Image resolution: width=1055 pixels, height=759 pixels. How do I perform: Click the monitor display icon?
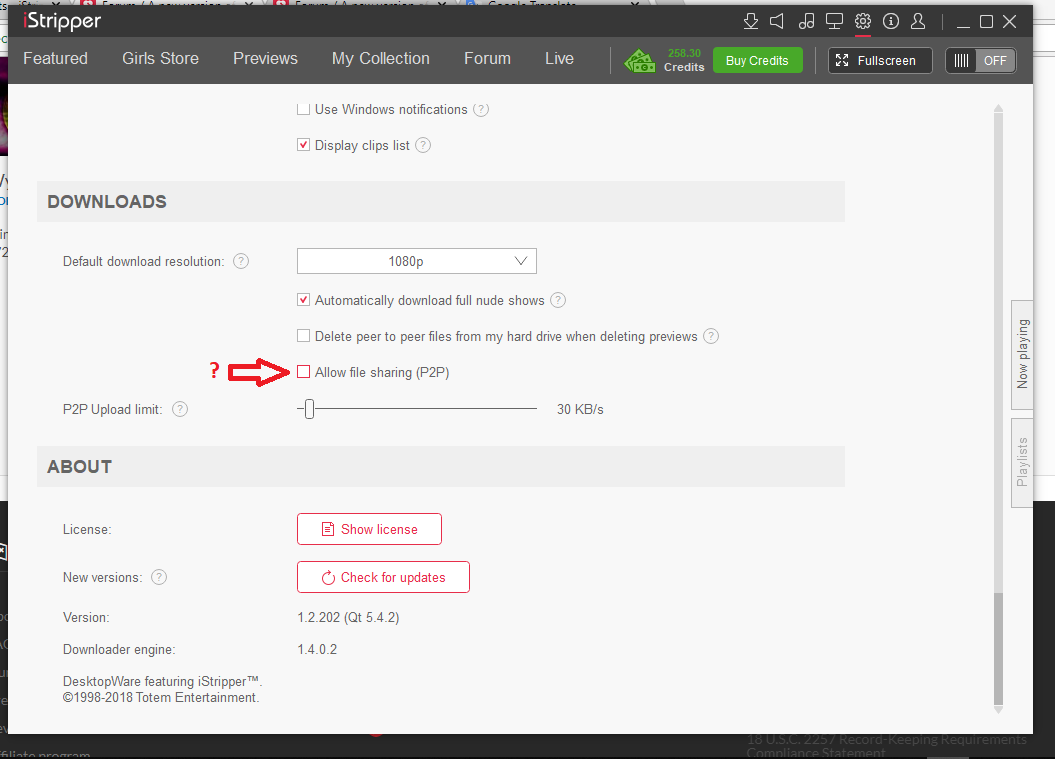pyautogui.click(x=834, y=22)
